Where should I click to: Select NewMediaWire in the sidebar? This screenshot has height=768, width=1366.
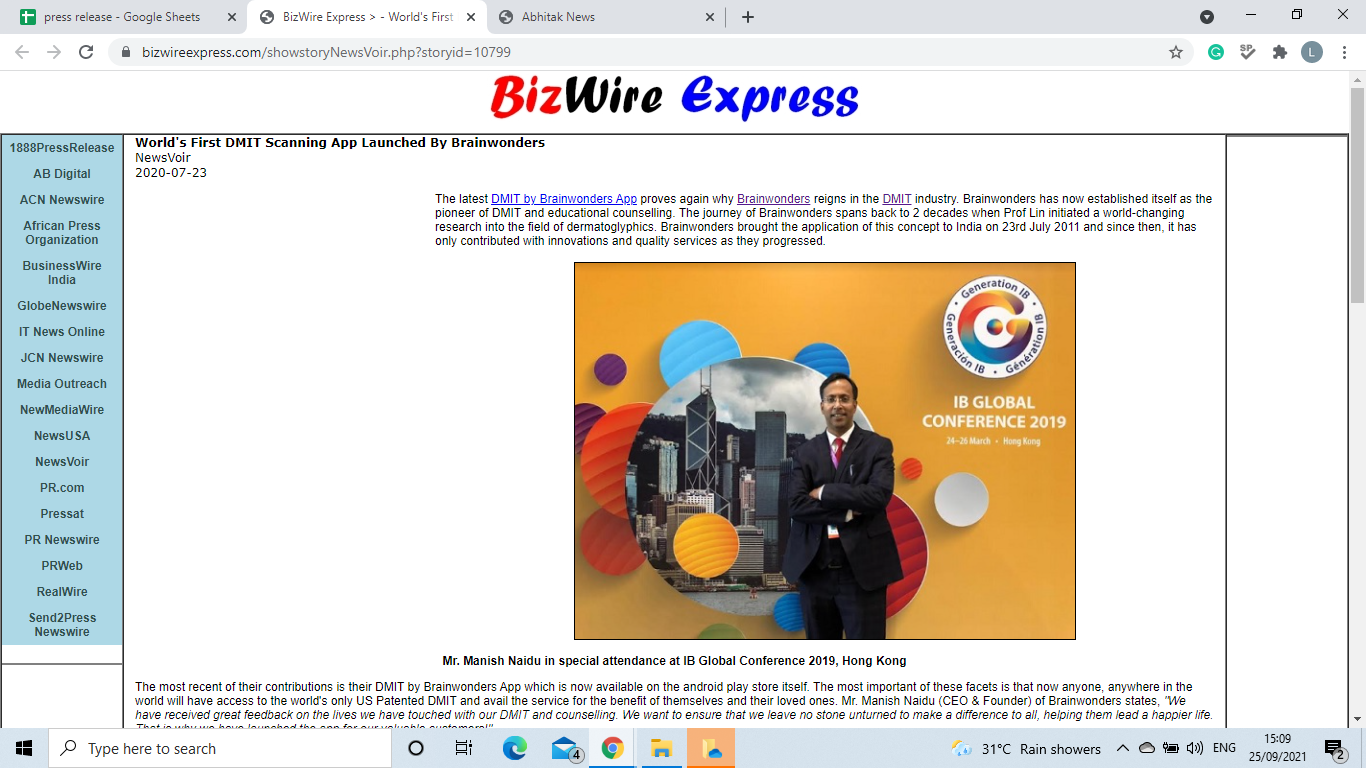click(62, 410)
